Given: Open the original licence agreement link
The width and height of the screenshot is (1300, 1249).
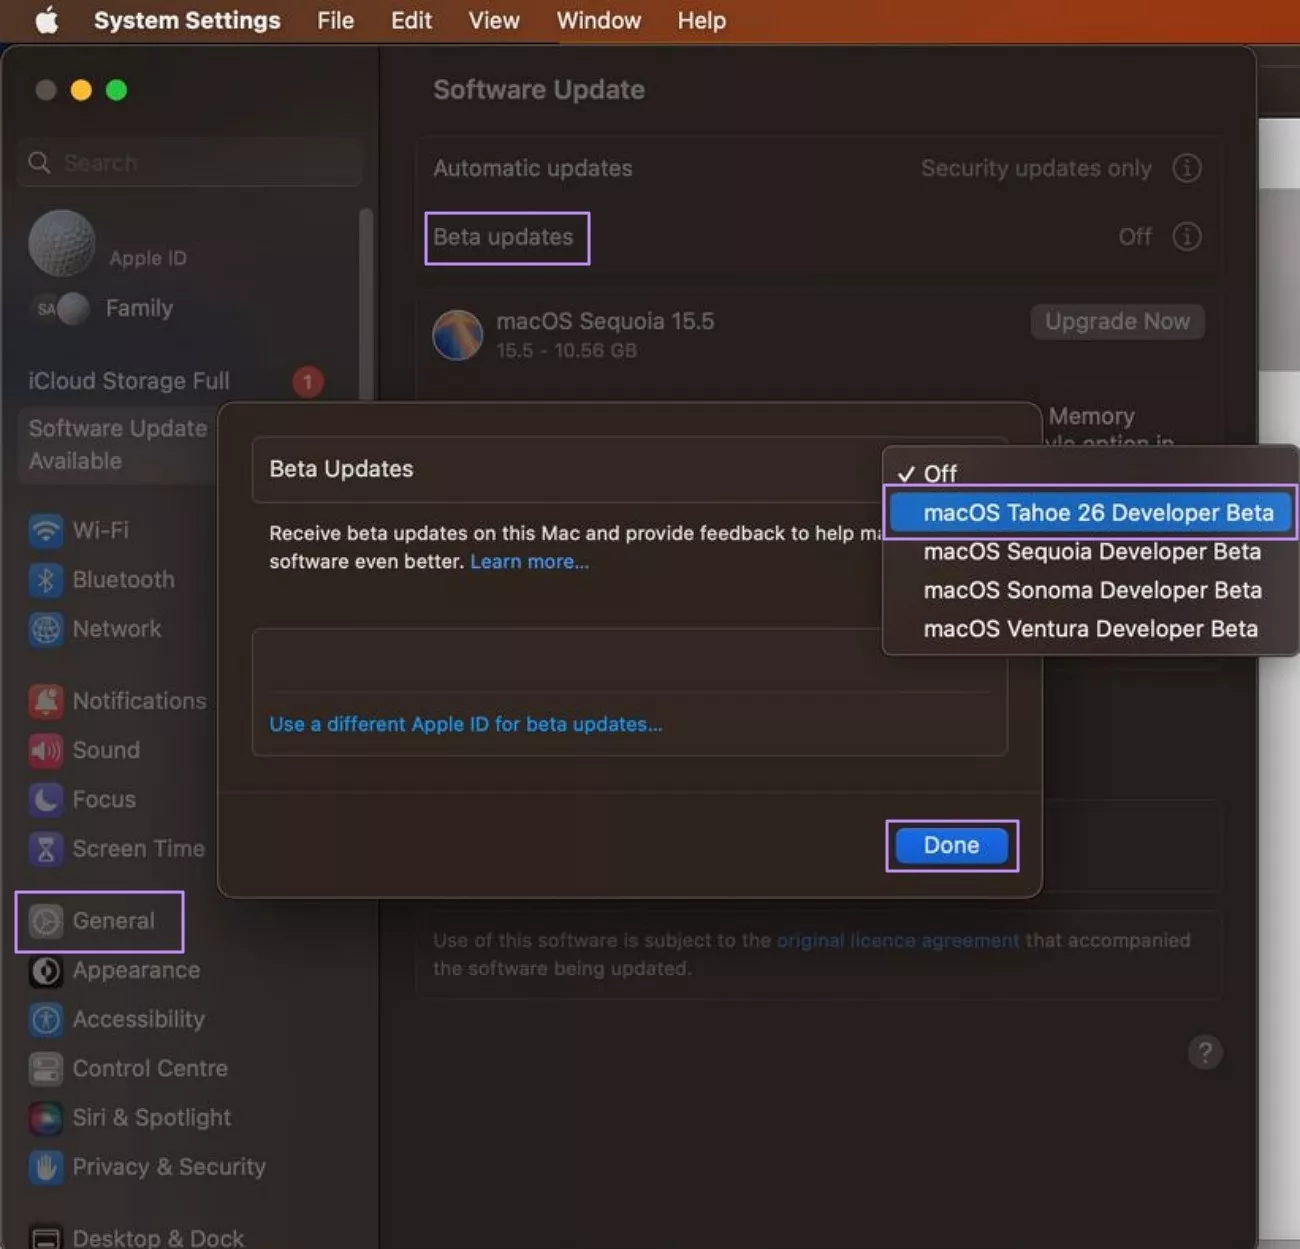Looking at the screenshot, I should point(897,940).
